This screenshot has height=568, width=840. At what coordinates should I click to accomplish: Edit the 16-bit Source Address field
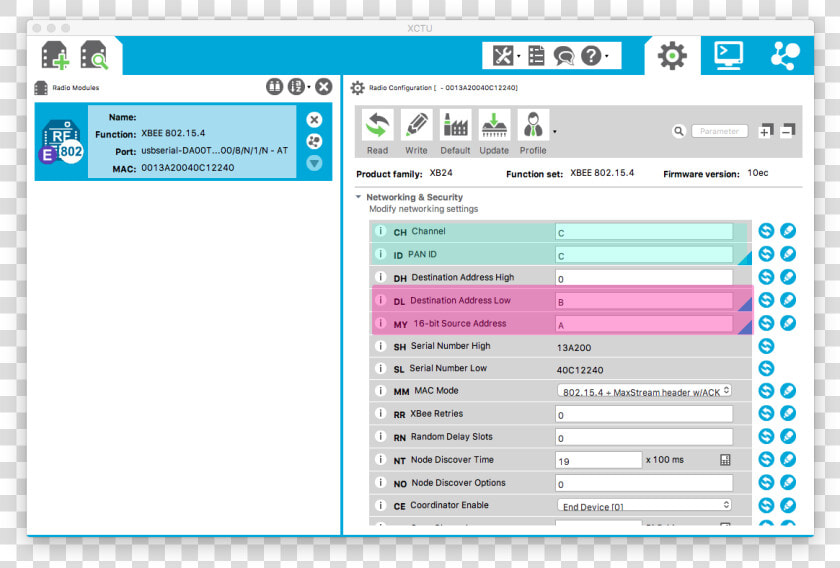[x=644, y=324]
